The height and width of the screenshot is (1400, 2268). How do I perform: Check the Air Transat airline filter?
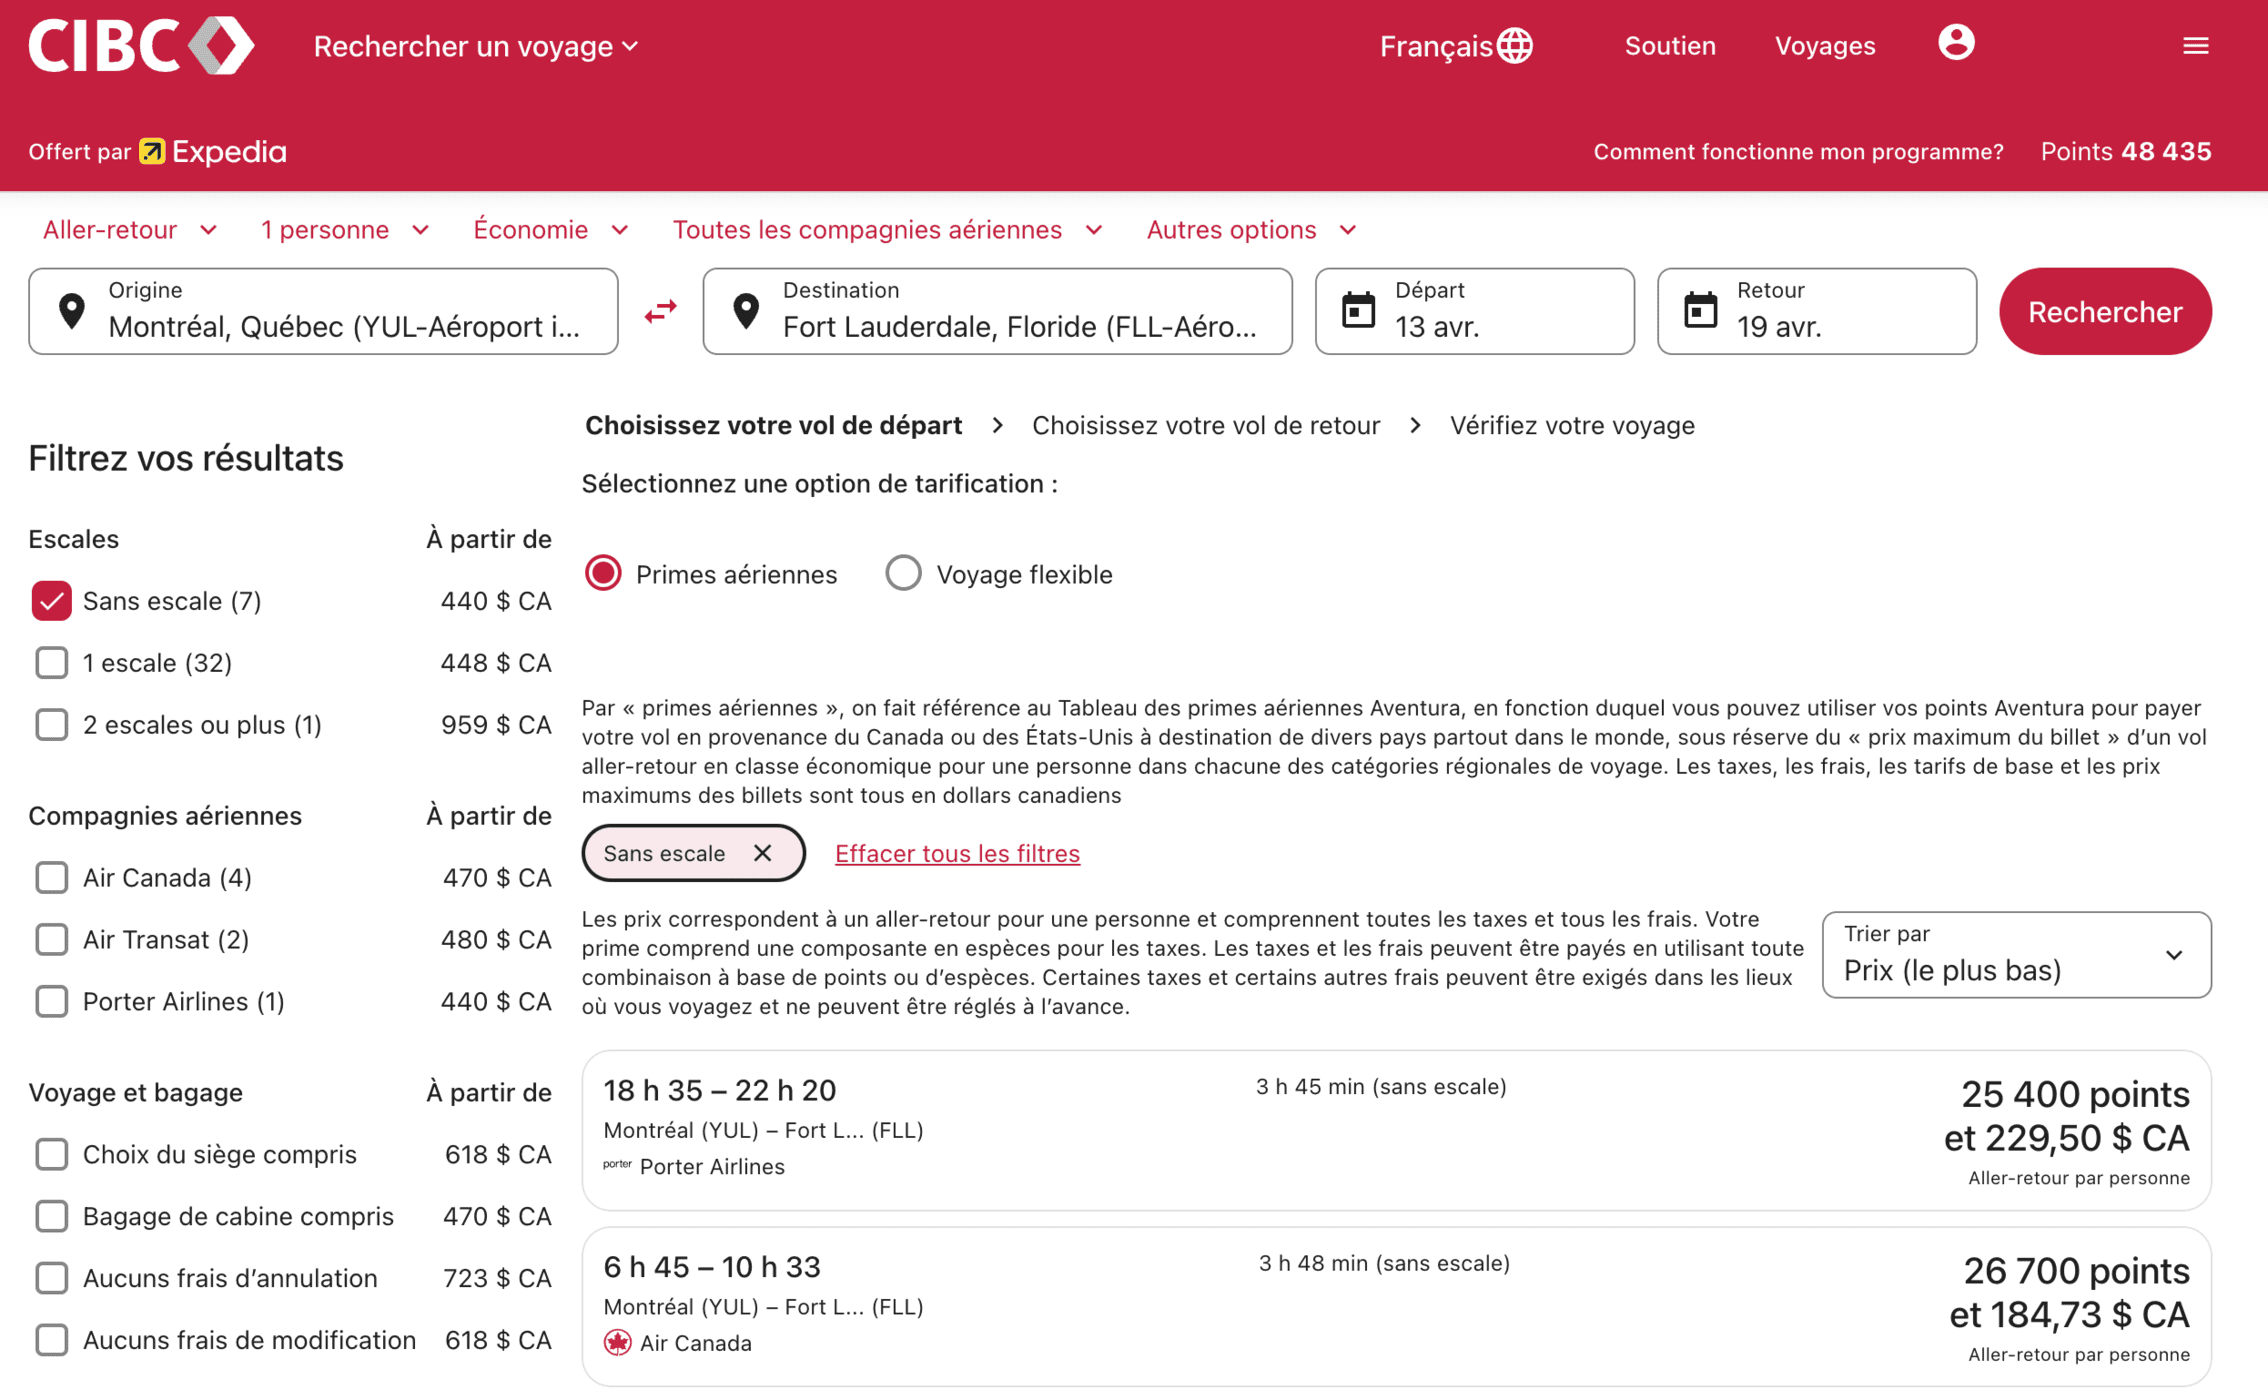51,940
